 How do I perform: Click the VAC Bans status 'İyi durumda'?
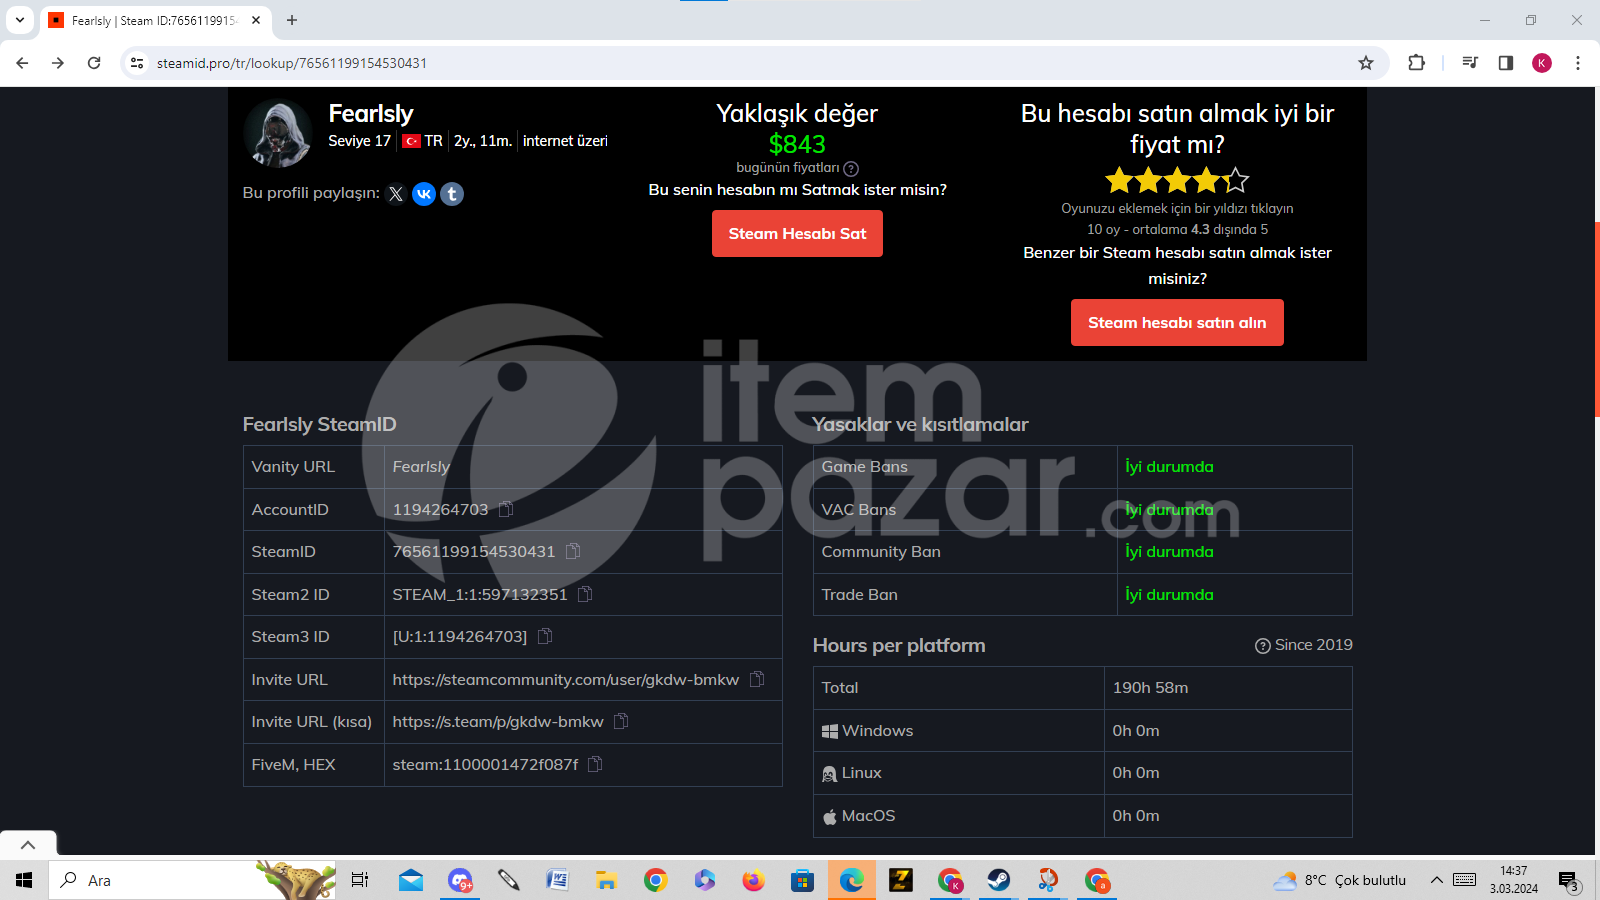[1169, 510]
